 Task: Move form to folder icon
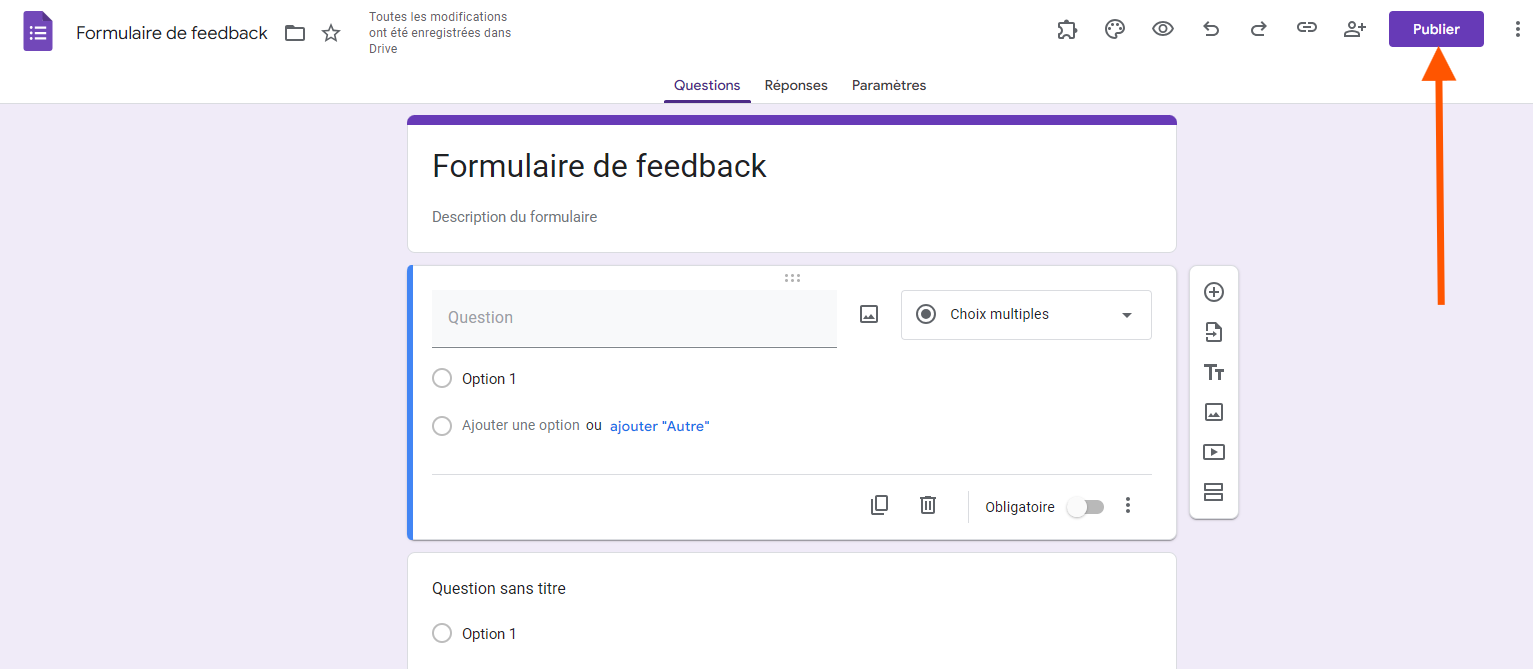(x=295, y=33)
